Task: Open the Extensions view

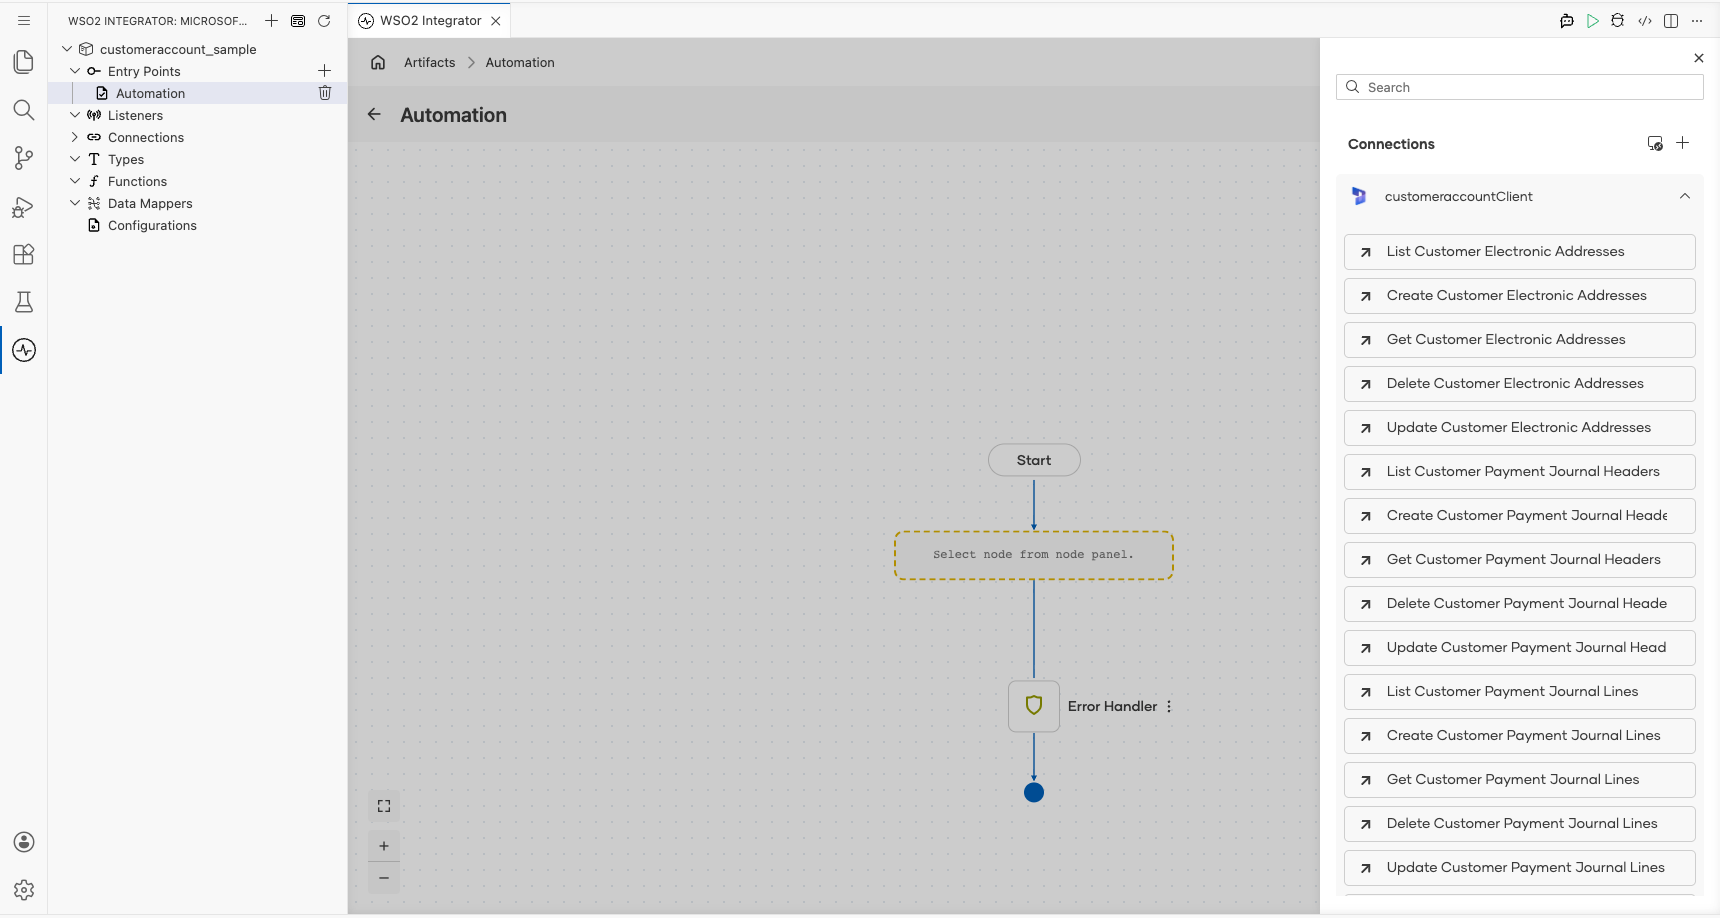Action: [24, 254]
